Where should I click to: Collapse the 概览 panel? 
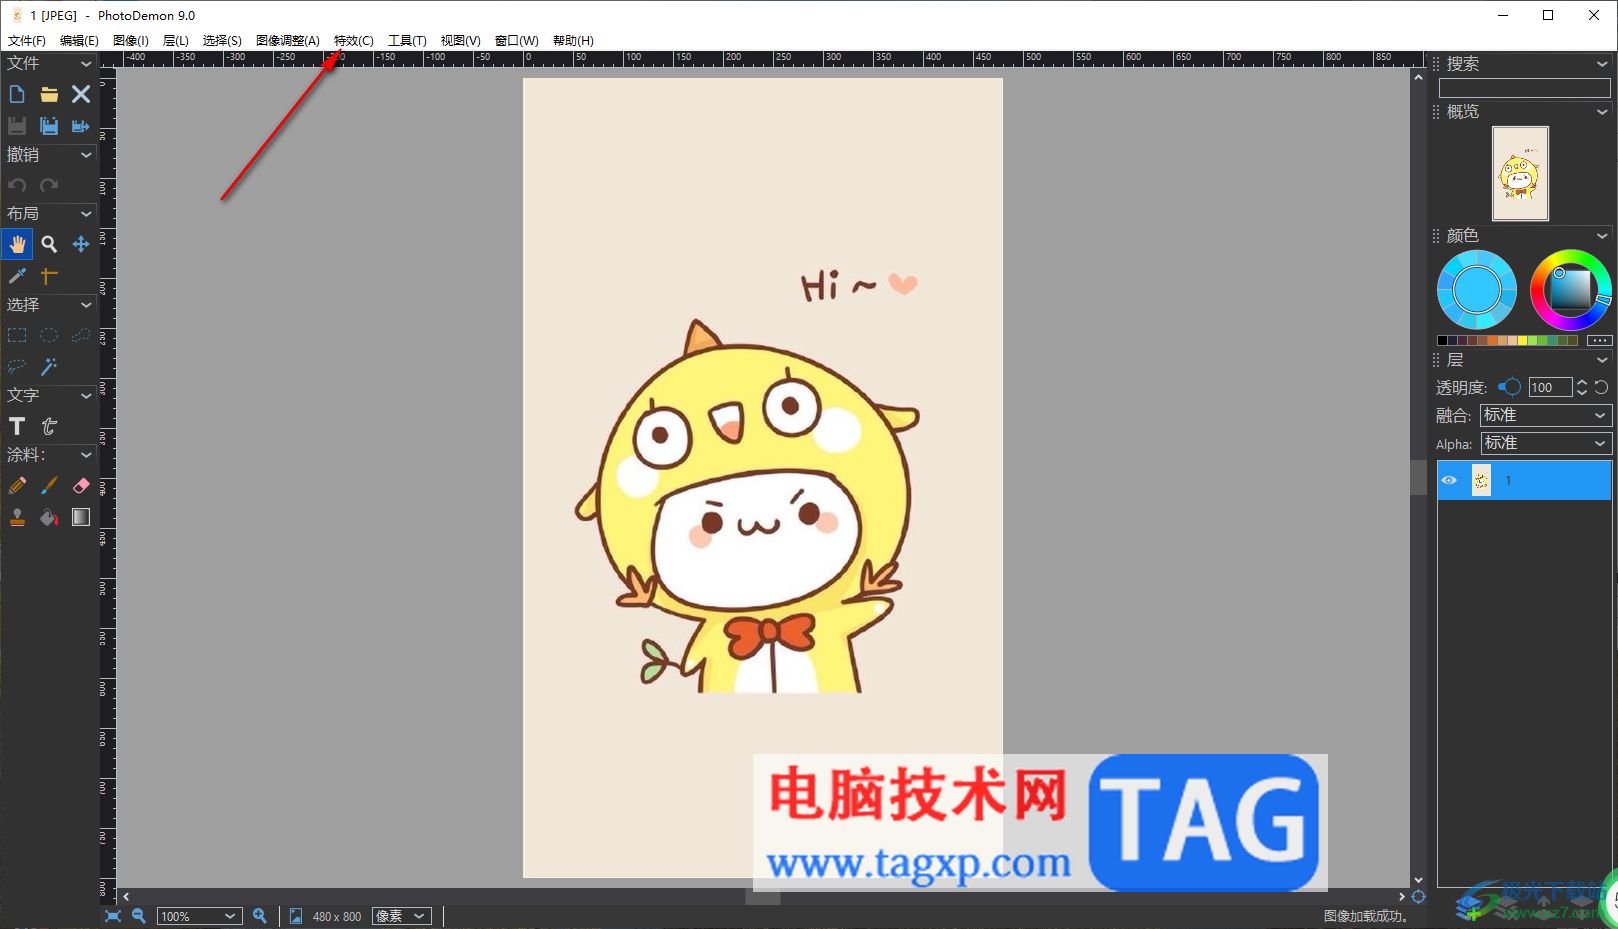point(1602,112)
